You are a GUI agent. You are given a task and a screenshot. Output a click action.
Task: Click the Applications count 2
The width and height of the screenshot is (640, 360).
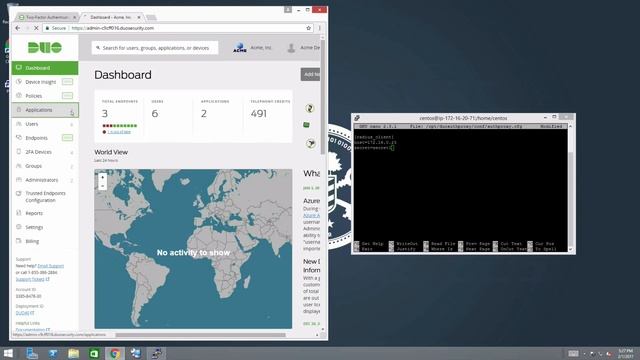[204, 113]
